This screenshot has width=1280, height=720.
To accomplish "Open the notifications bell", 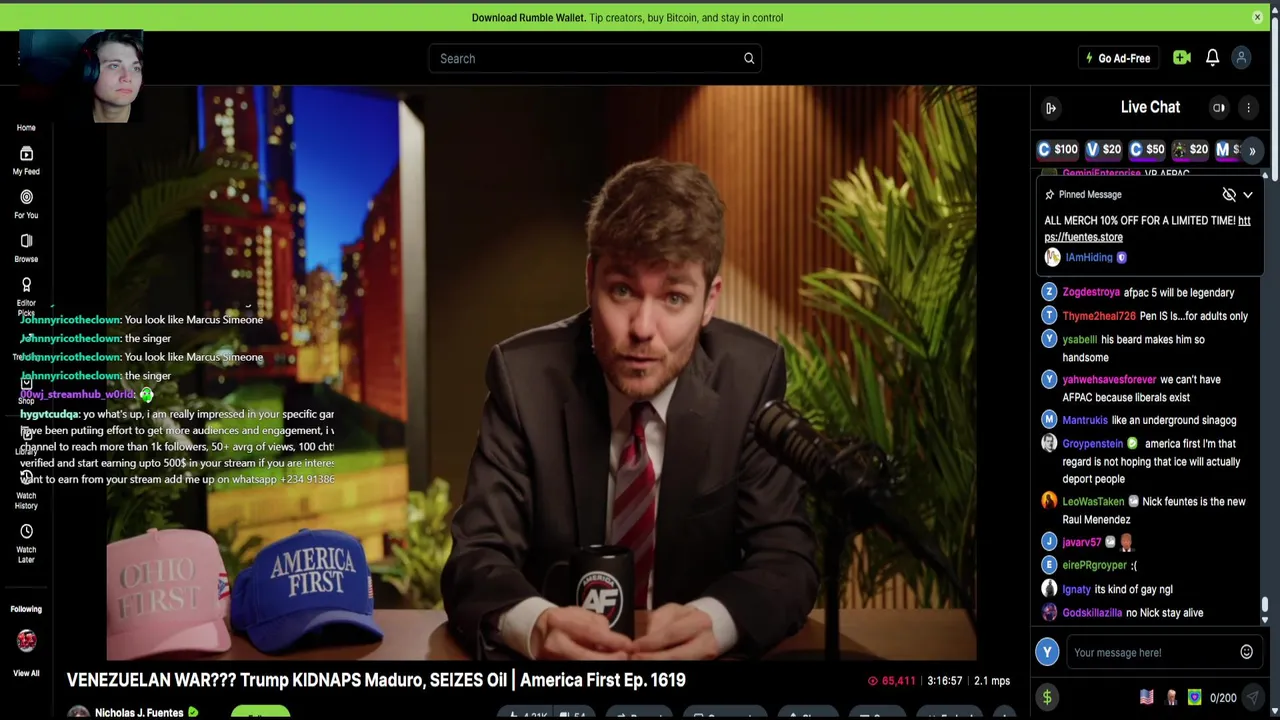I will coord(1212,58).
